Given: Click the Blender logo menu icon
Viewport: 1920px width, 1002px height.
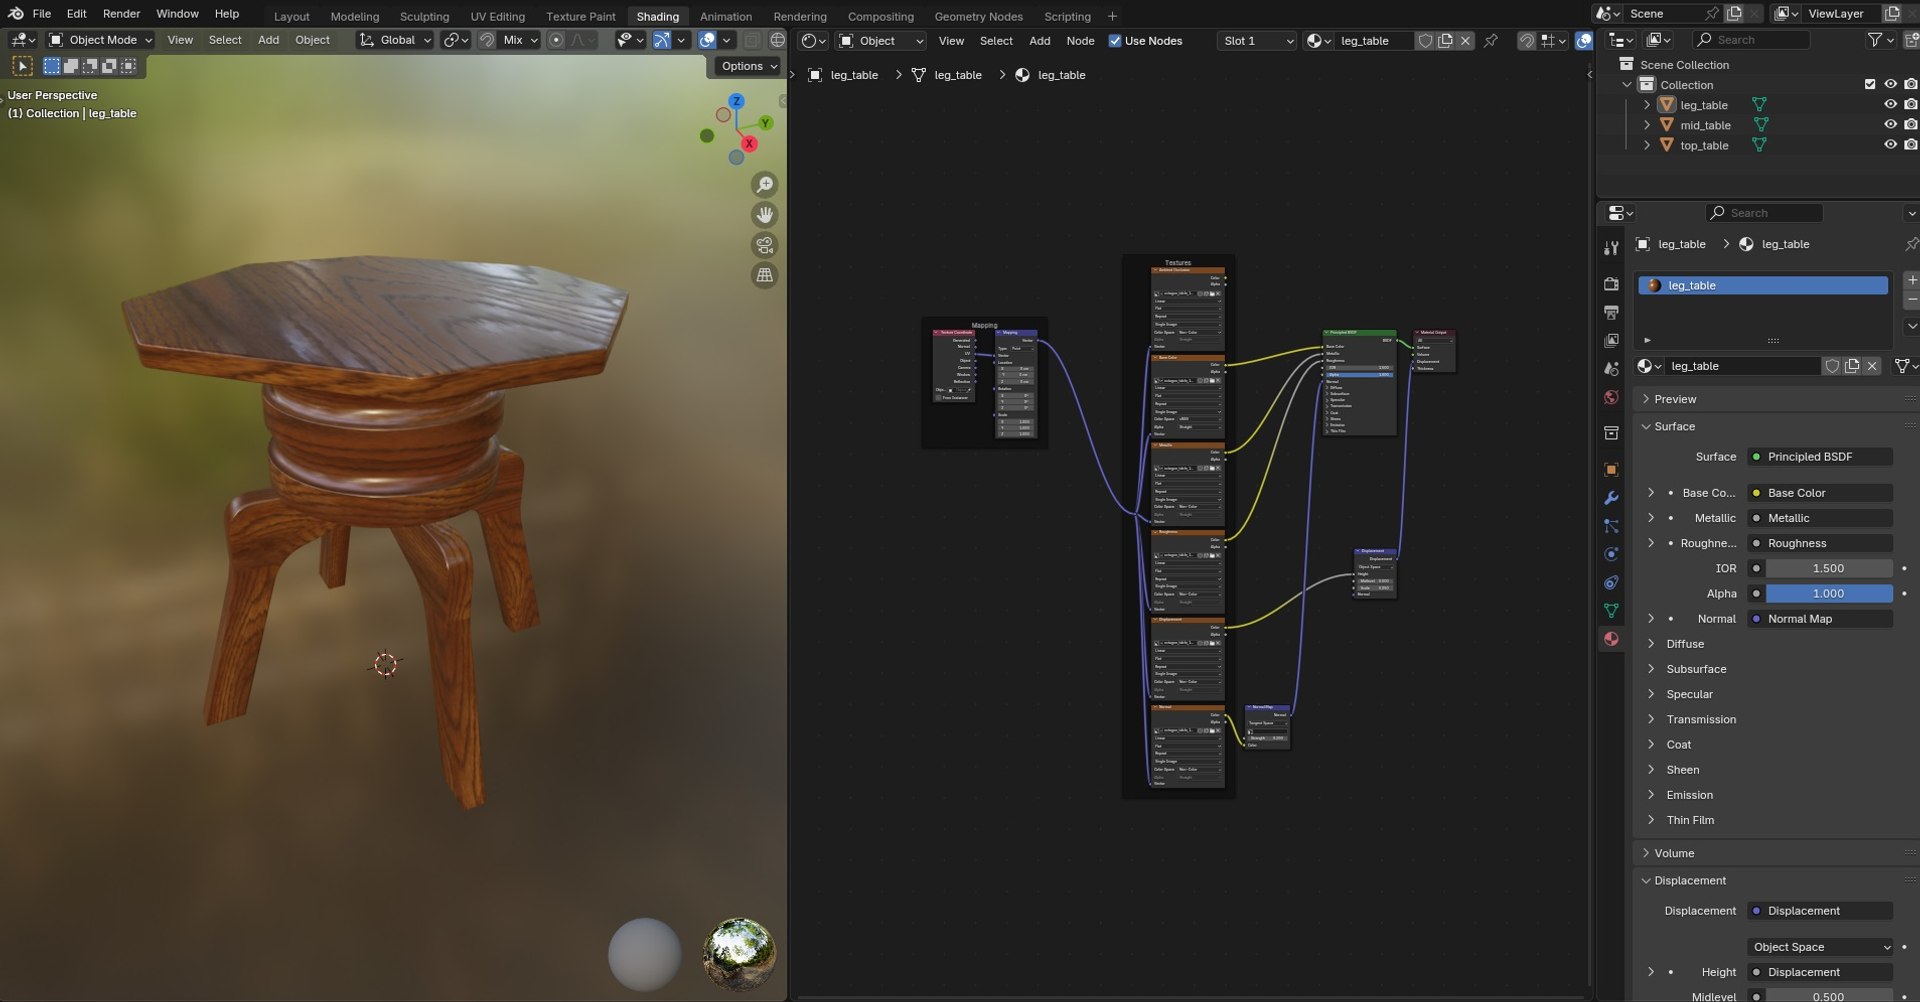Looking at the screenshot, I should tap(15, 14).
